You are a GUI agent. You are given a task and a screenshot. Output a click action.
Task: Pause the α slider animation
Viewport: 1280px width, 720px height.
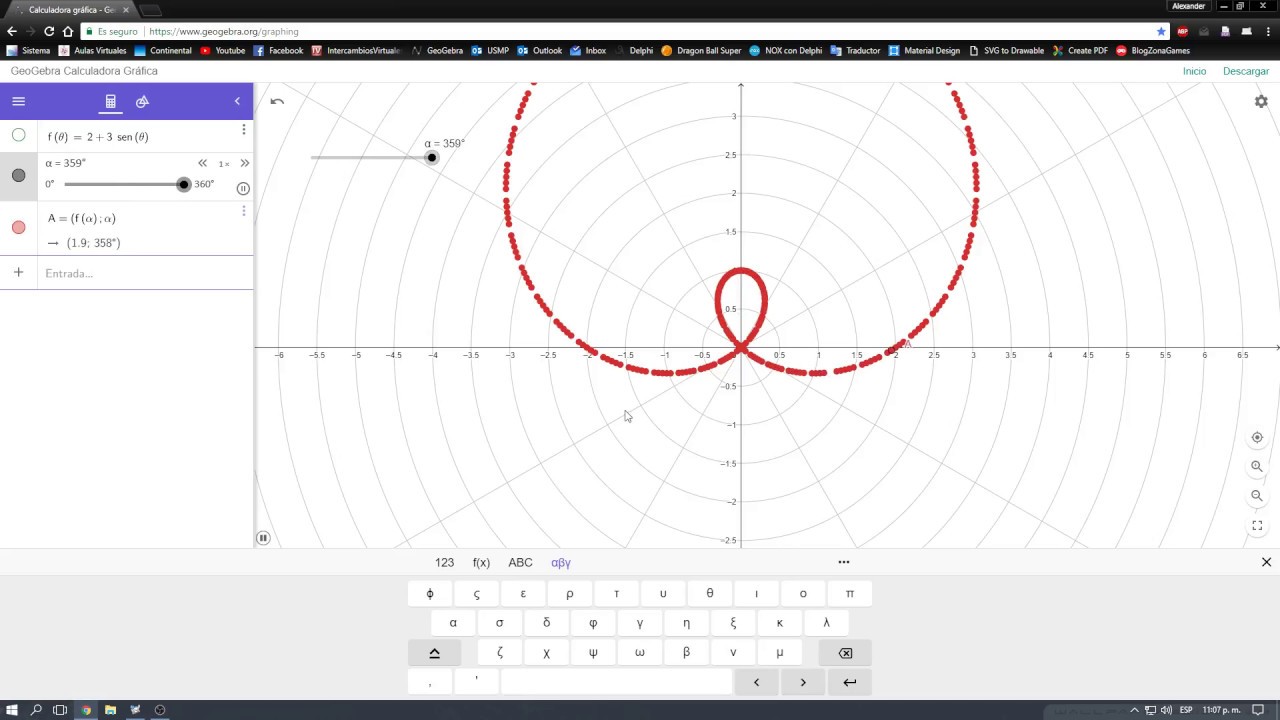tap(243, 188)
